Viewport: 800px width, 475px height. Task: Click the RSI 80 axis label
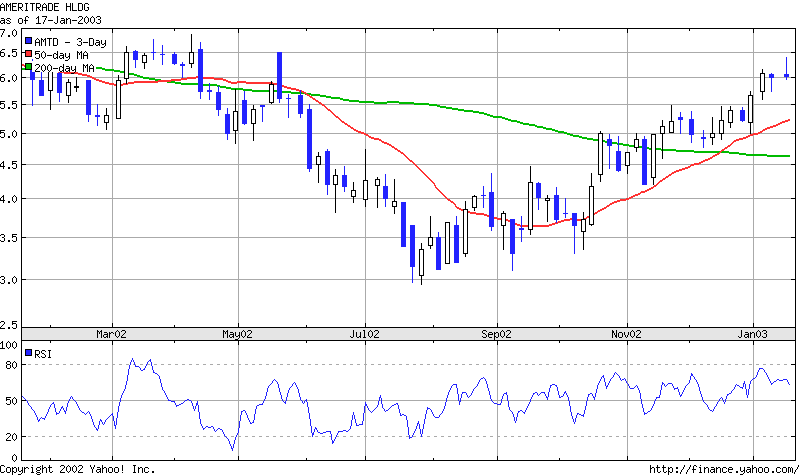(x=11, y=365)
